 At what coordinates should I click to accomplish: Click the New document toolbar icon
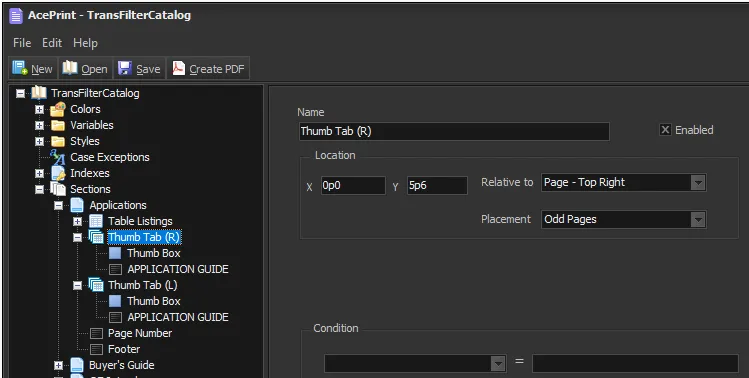pos(20,68)
